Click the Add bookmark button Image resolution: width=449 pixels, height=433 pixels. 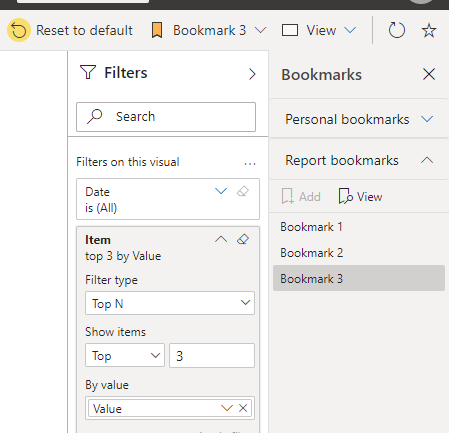click(x=301, y=196)
